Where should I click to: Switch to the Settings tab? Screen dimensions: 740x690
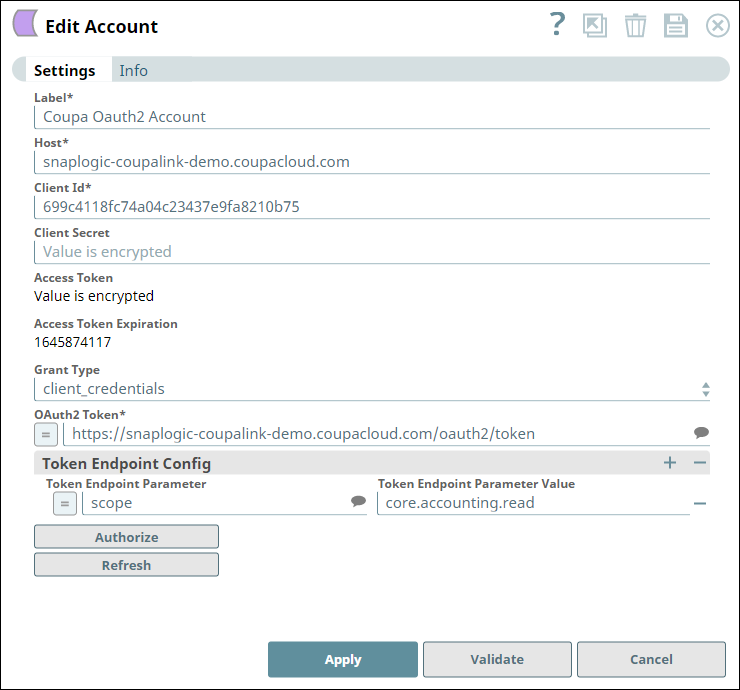[x=65, y=70]
